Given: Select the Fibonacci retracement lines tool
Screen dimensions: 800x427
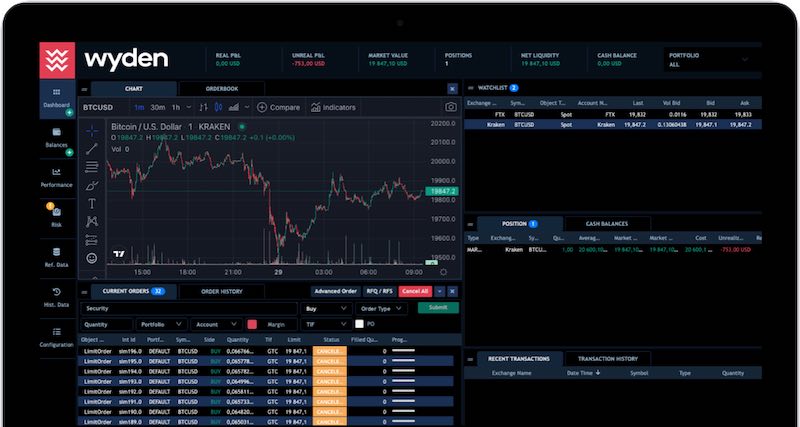Looking at the screenshot, I should tap(92, 167).
